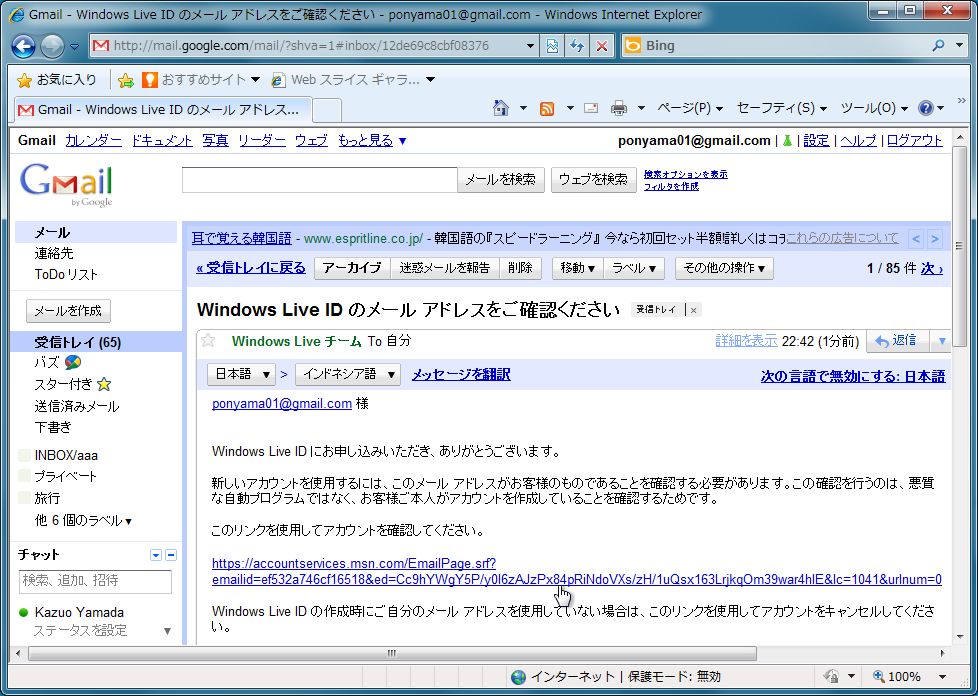This screenshot has width=978, height=696.
Task: Click the Home icon in command bar
Action: [500, 109]
